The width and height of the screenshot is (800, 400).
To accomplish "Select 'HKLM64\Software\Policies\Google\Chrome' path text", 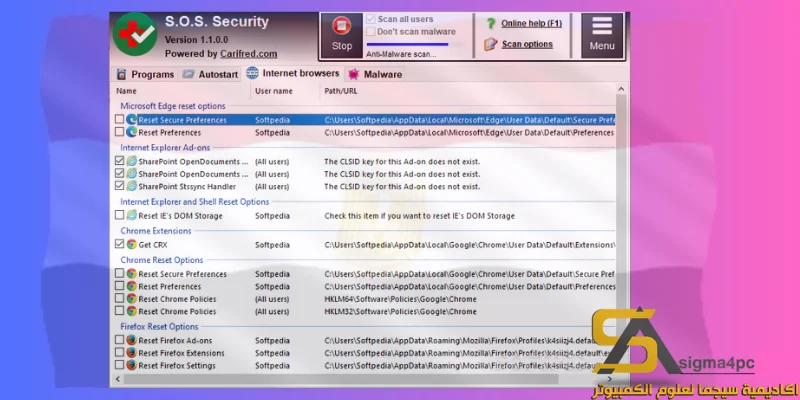I will pos(401,299).
